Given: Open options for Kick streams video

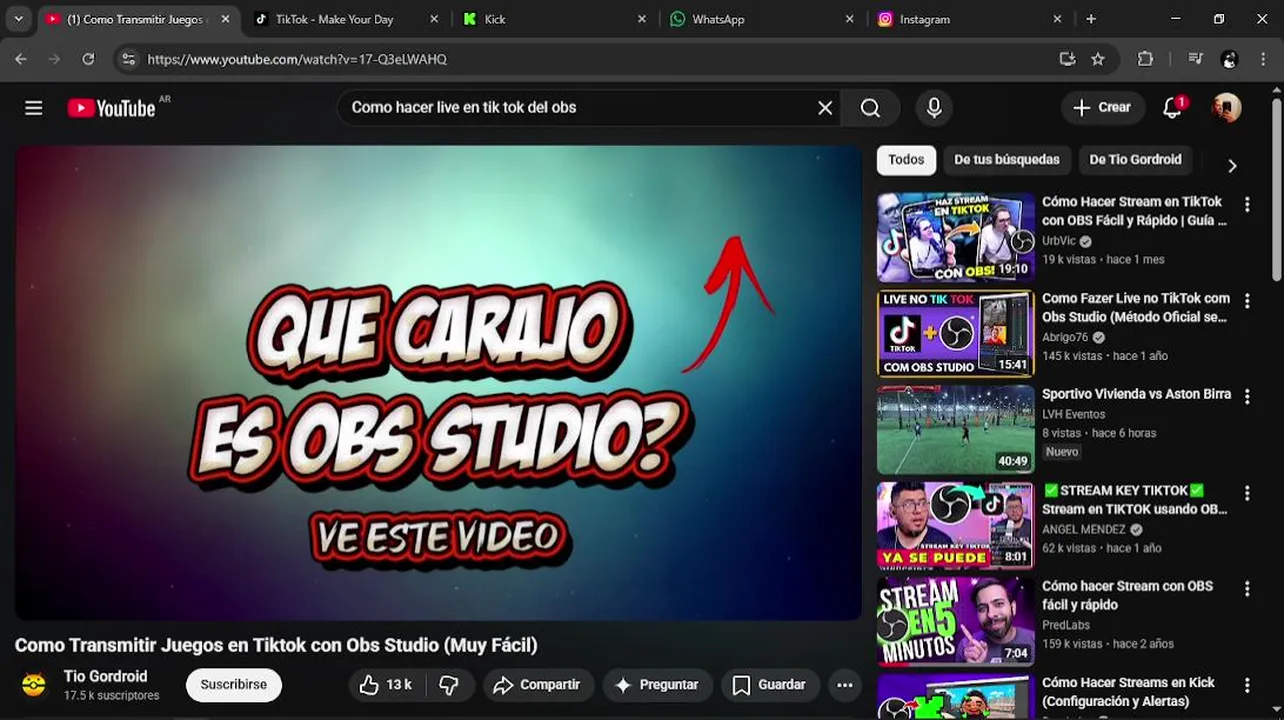Looking at the screenshot, I should tap(1247, 685).
